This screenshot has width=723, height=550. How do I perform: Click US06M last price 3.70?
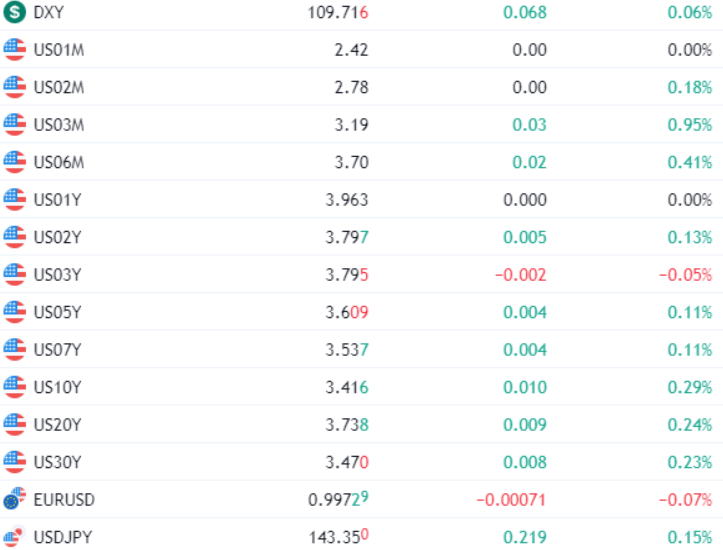point(351,162)
